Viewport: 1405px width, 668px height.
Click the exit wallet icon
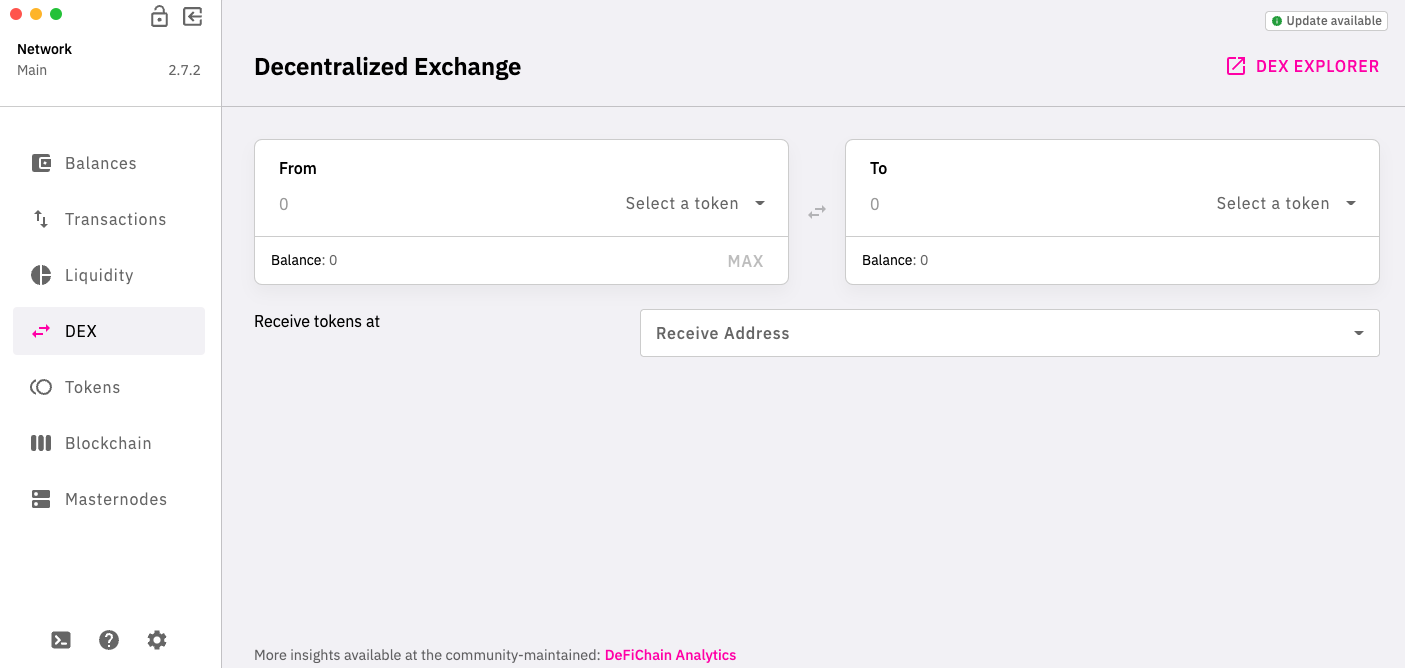(x=193, y=17)
